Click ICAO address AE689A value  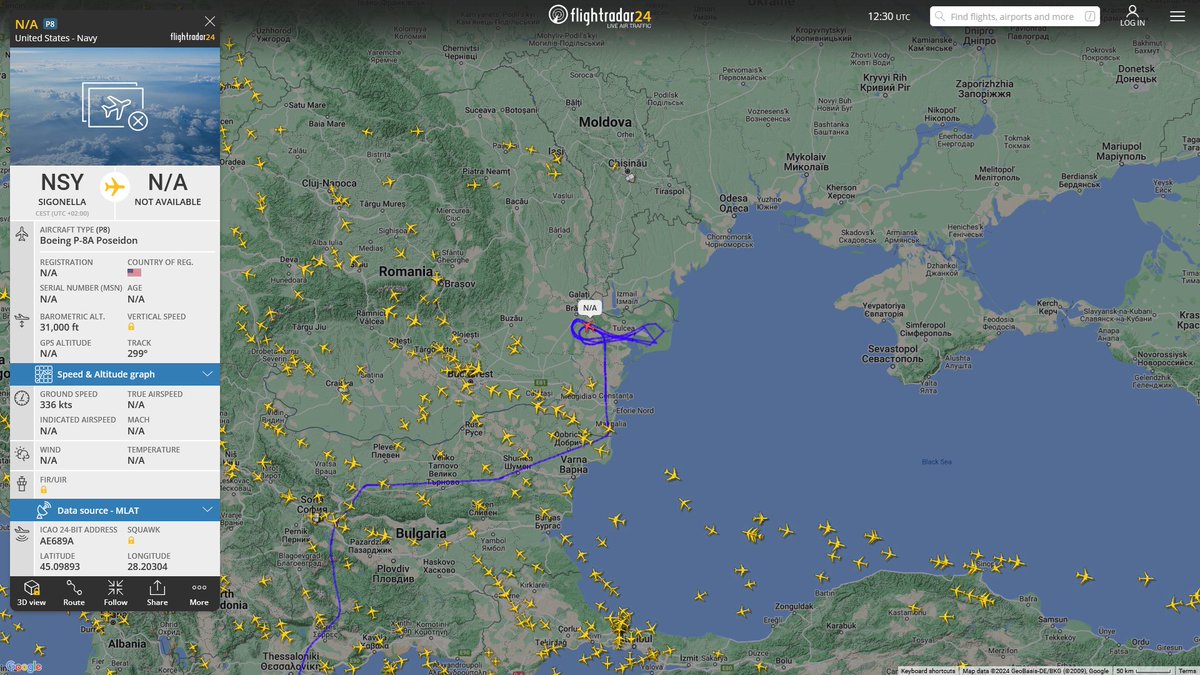coord(57,541)
